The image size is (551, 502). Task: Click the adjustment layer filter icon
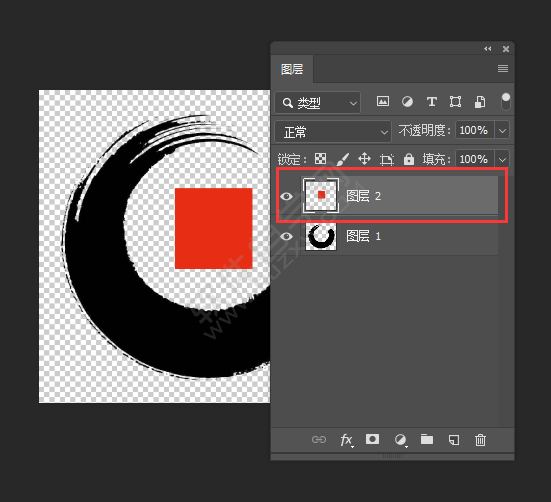pyautogui.click(x=407, y=102)
